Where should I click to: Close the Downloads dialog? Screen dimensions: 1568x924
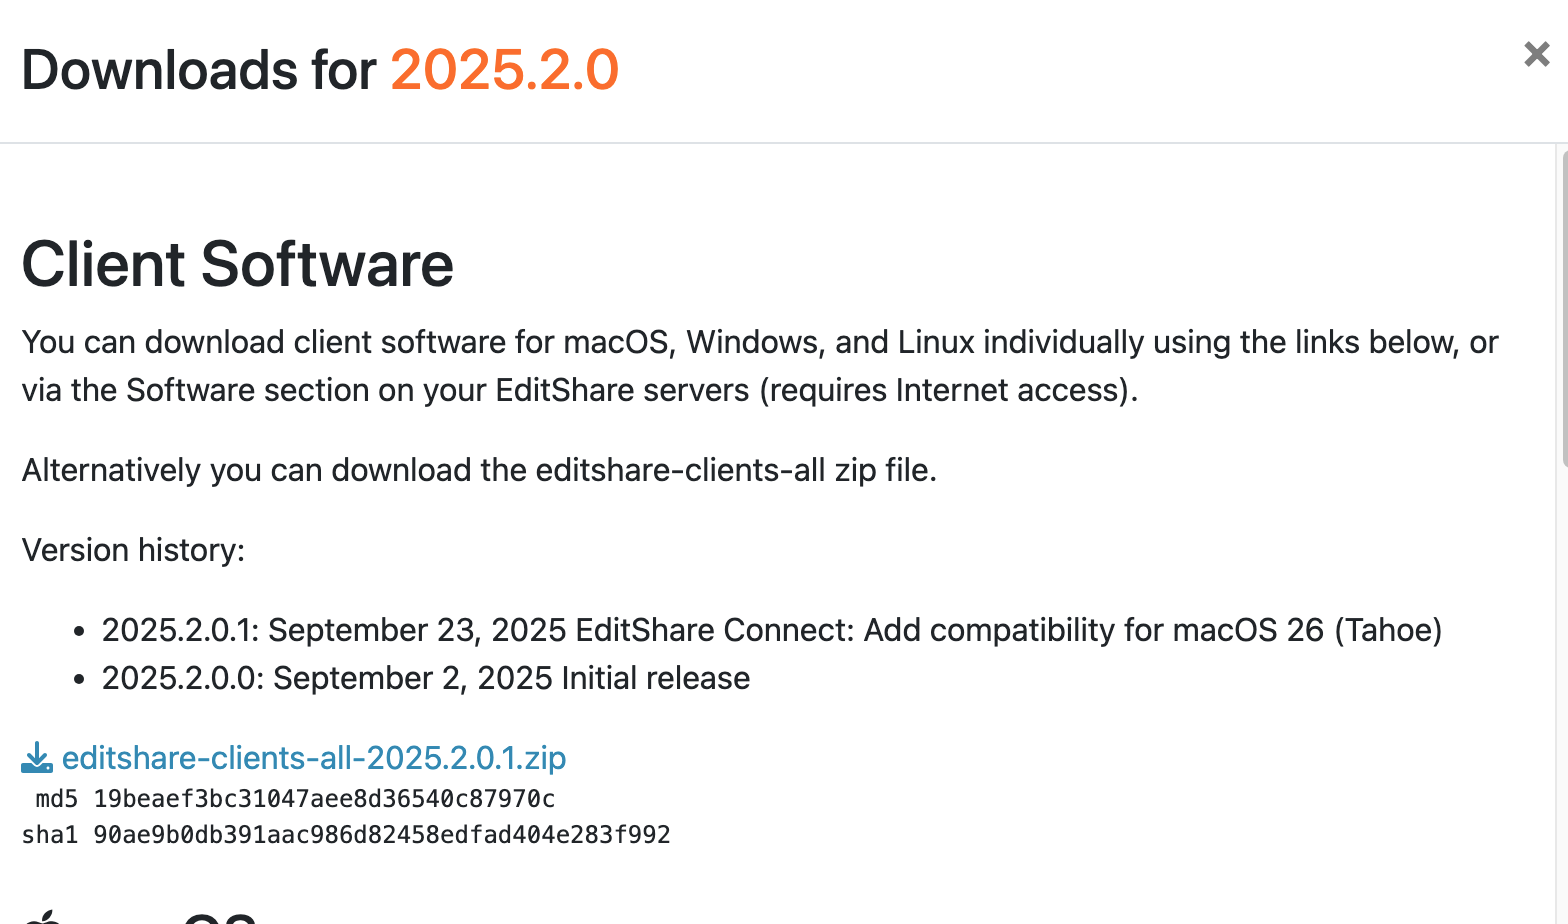pyautogui.click(x=1535, y=54)
